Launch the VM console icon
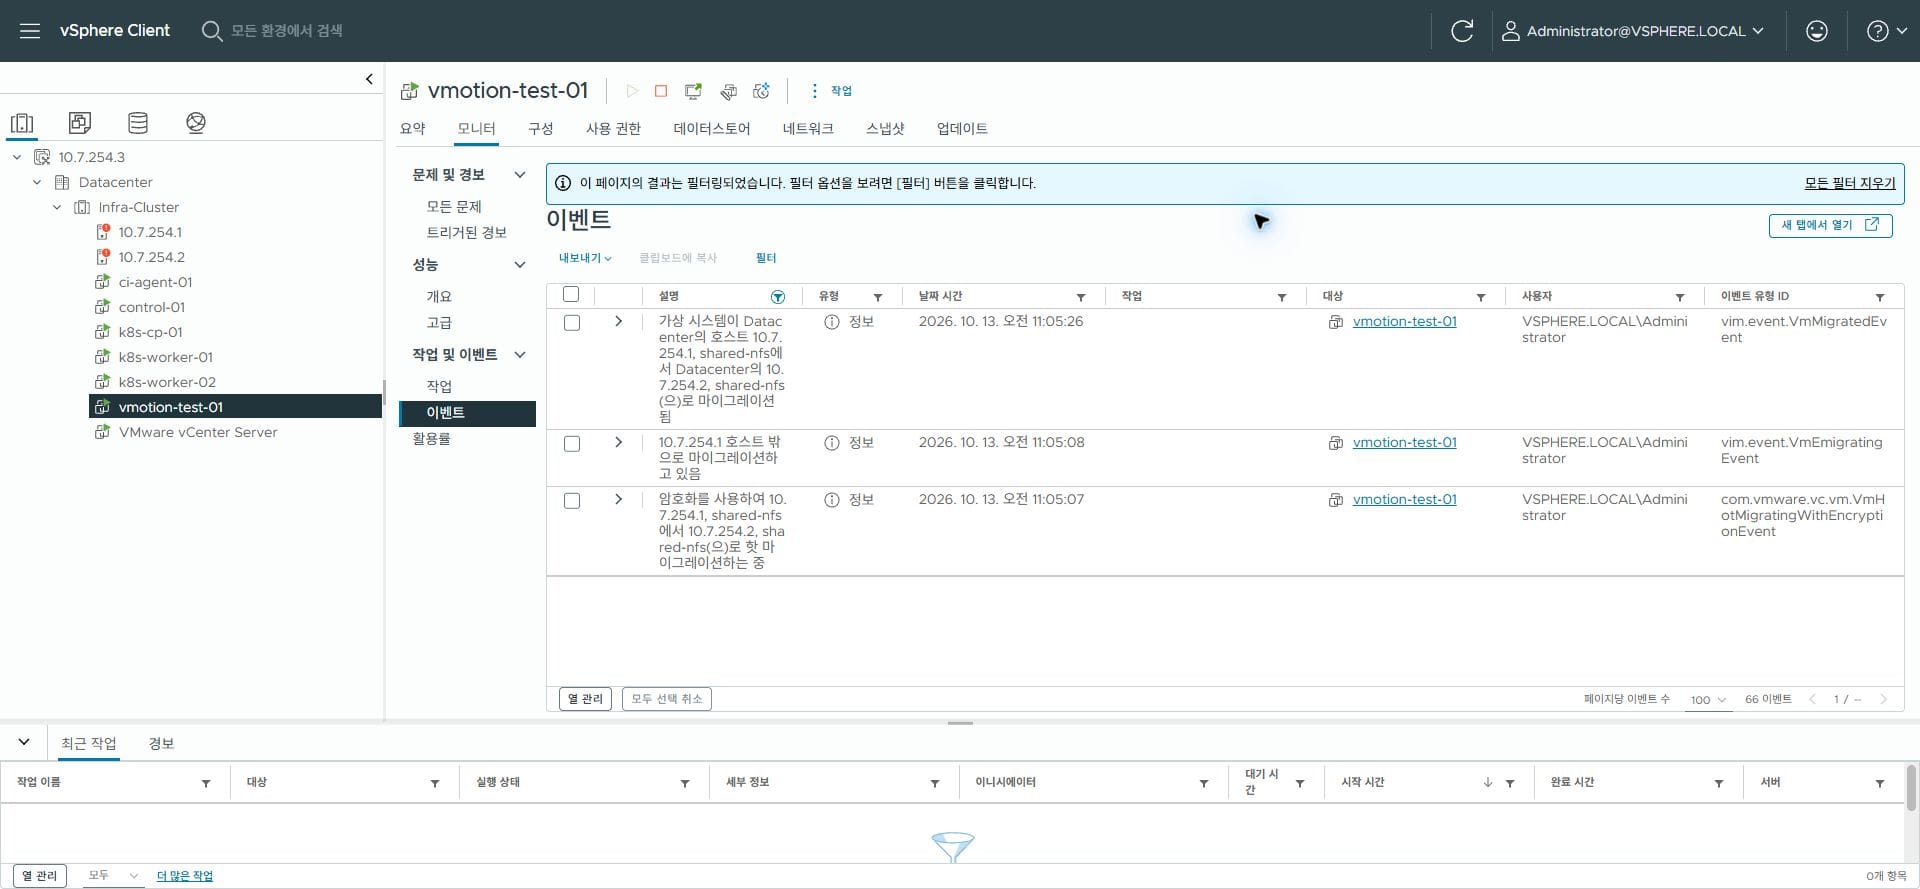The width and height of the screenshot is (1920, 889). coord(693,91)
